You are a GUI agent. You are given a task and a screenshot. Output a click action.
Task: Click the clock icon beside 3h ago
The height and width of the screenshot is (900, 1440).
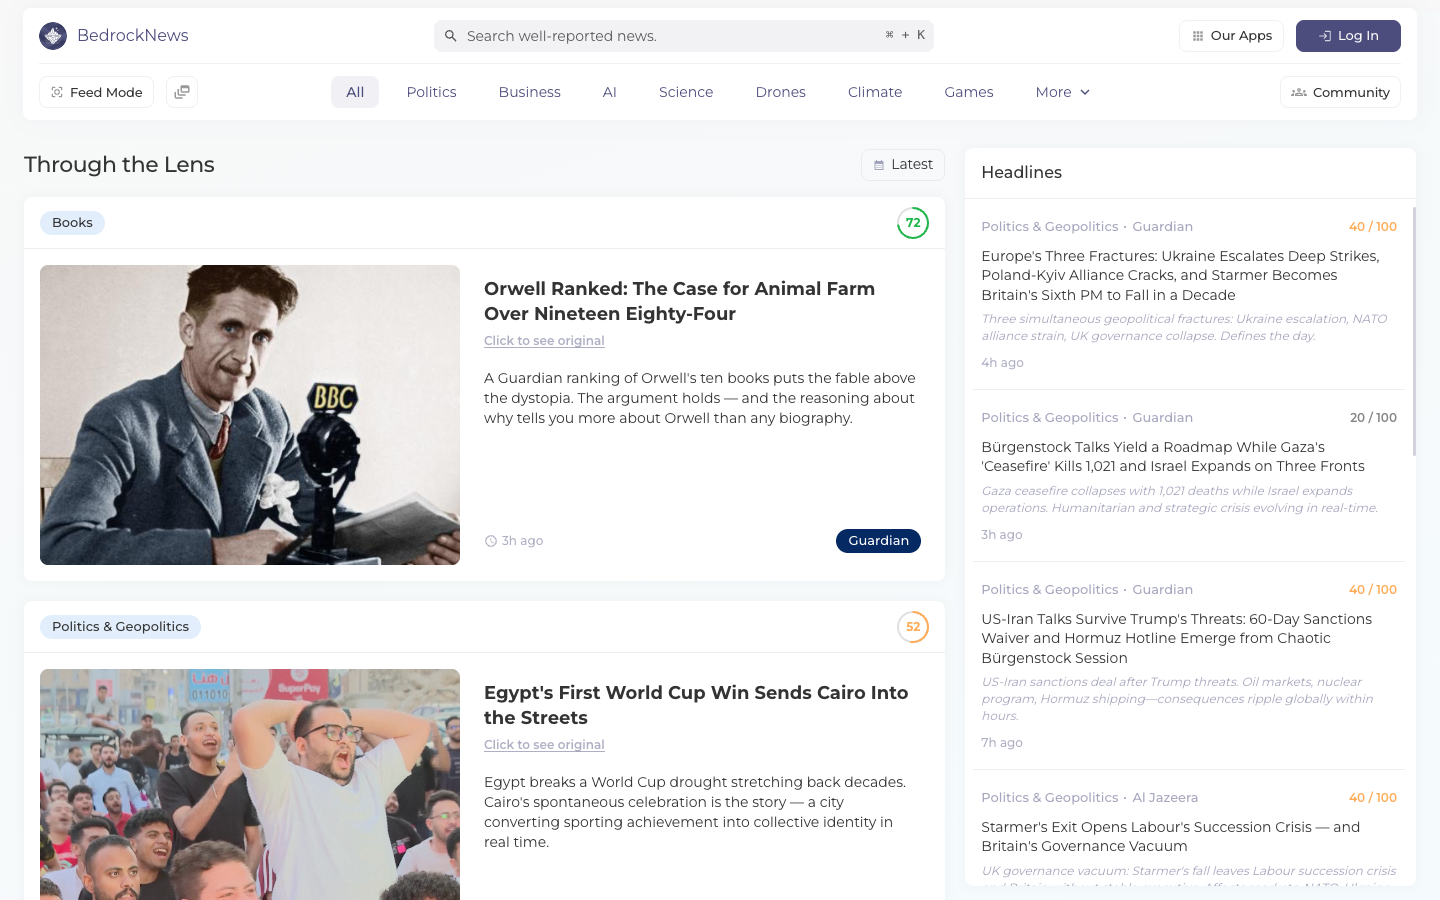(x=491, y=541)
